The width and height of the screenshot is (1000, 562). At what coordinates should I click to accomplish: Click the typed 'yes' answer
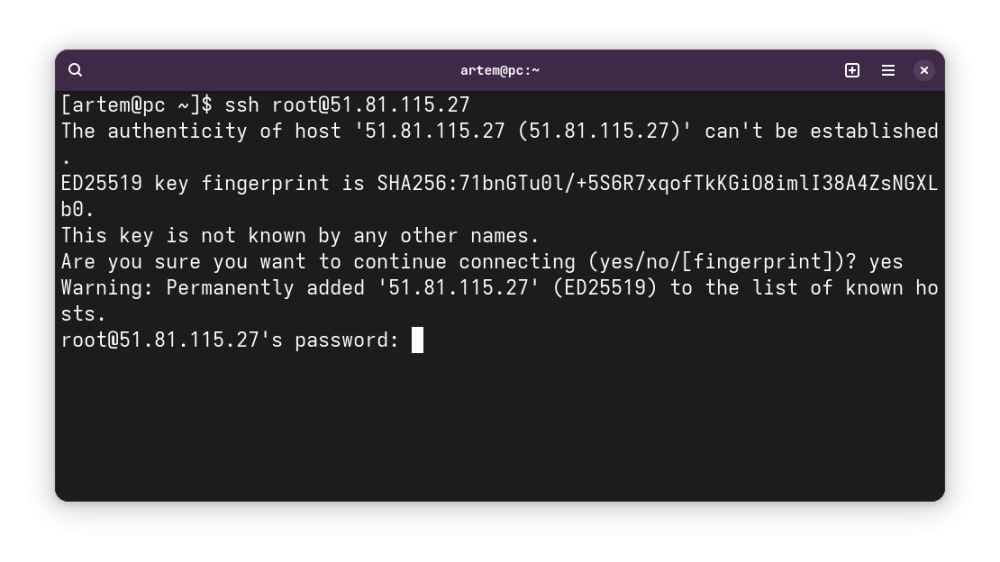(x=886, y=262)
